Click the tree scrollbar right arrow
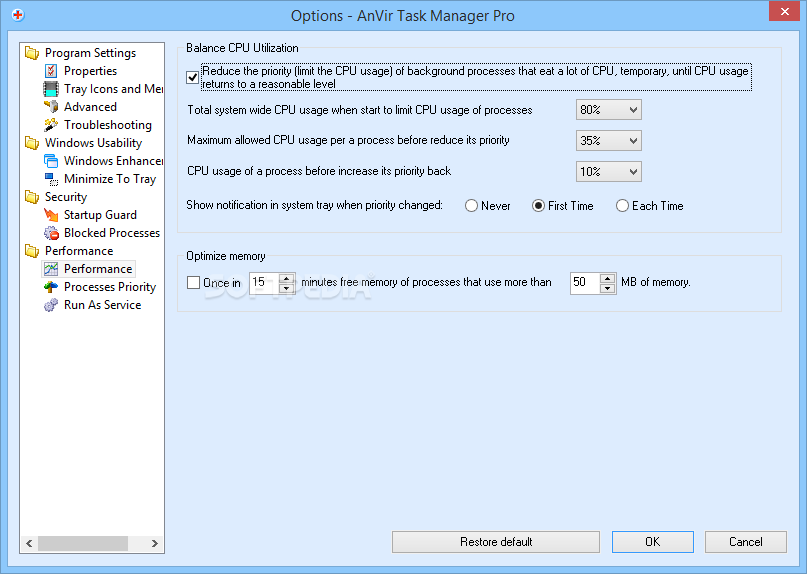The height and width of the screenshot is (574, 807). tap(154, 544)
